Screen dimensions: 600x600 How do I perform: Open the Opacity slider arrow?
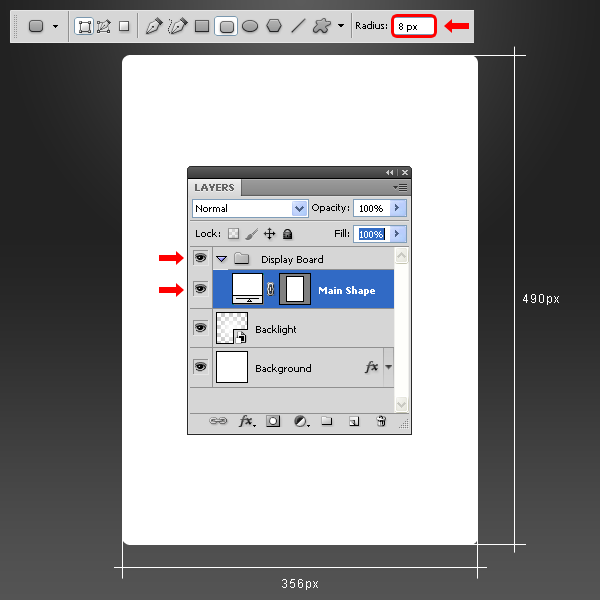pos(397,208)
